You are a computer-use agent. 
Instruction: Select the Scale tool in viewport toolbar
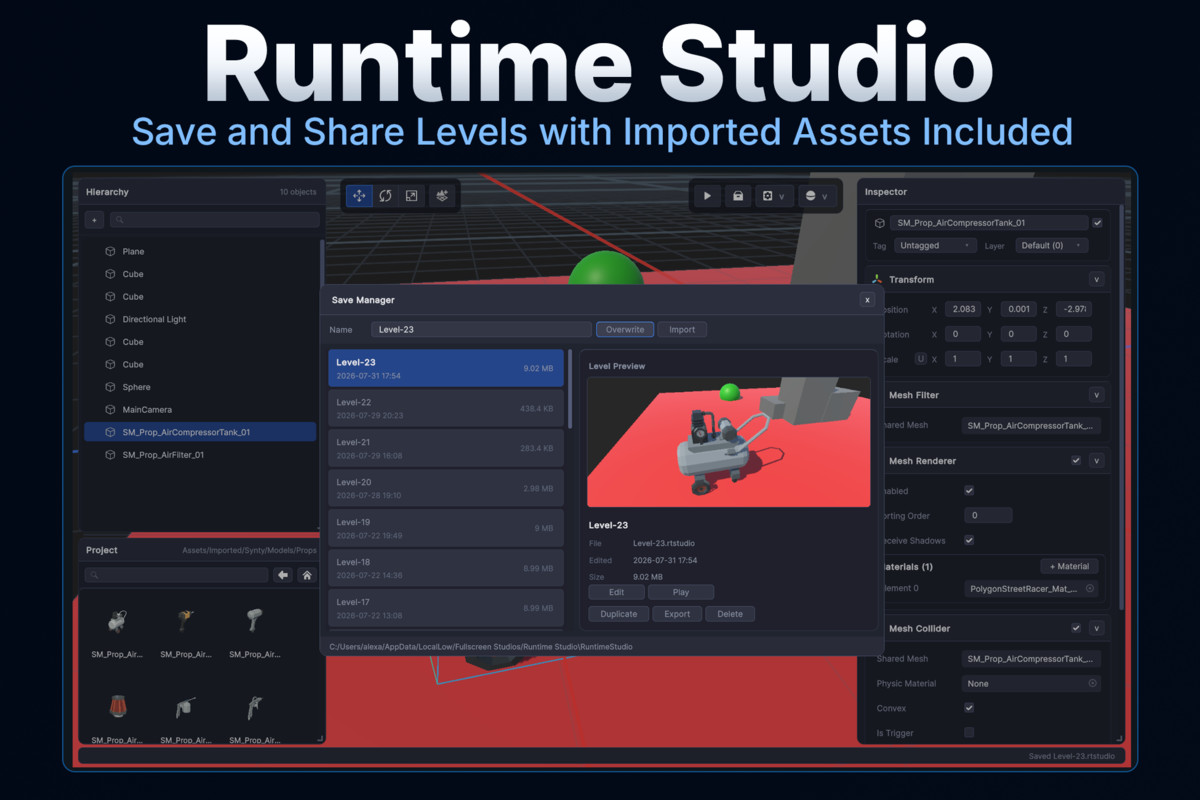click(x=411, y=196)
